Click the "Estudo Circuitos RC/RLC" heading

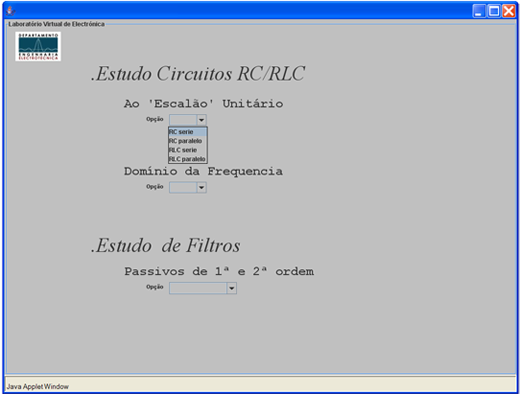pos(198,74)
